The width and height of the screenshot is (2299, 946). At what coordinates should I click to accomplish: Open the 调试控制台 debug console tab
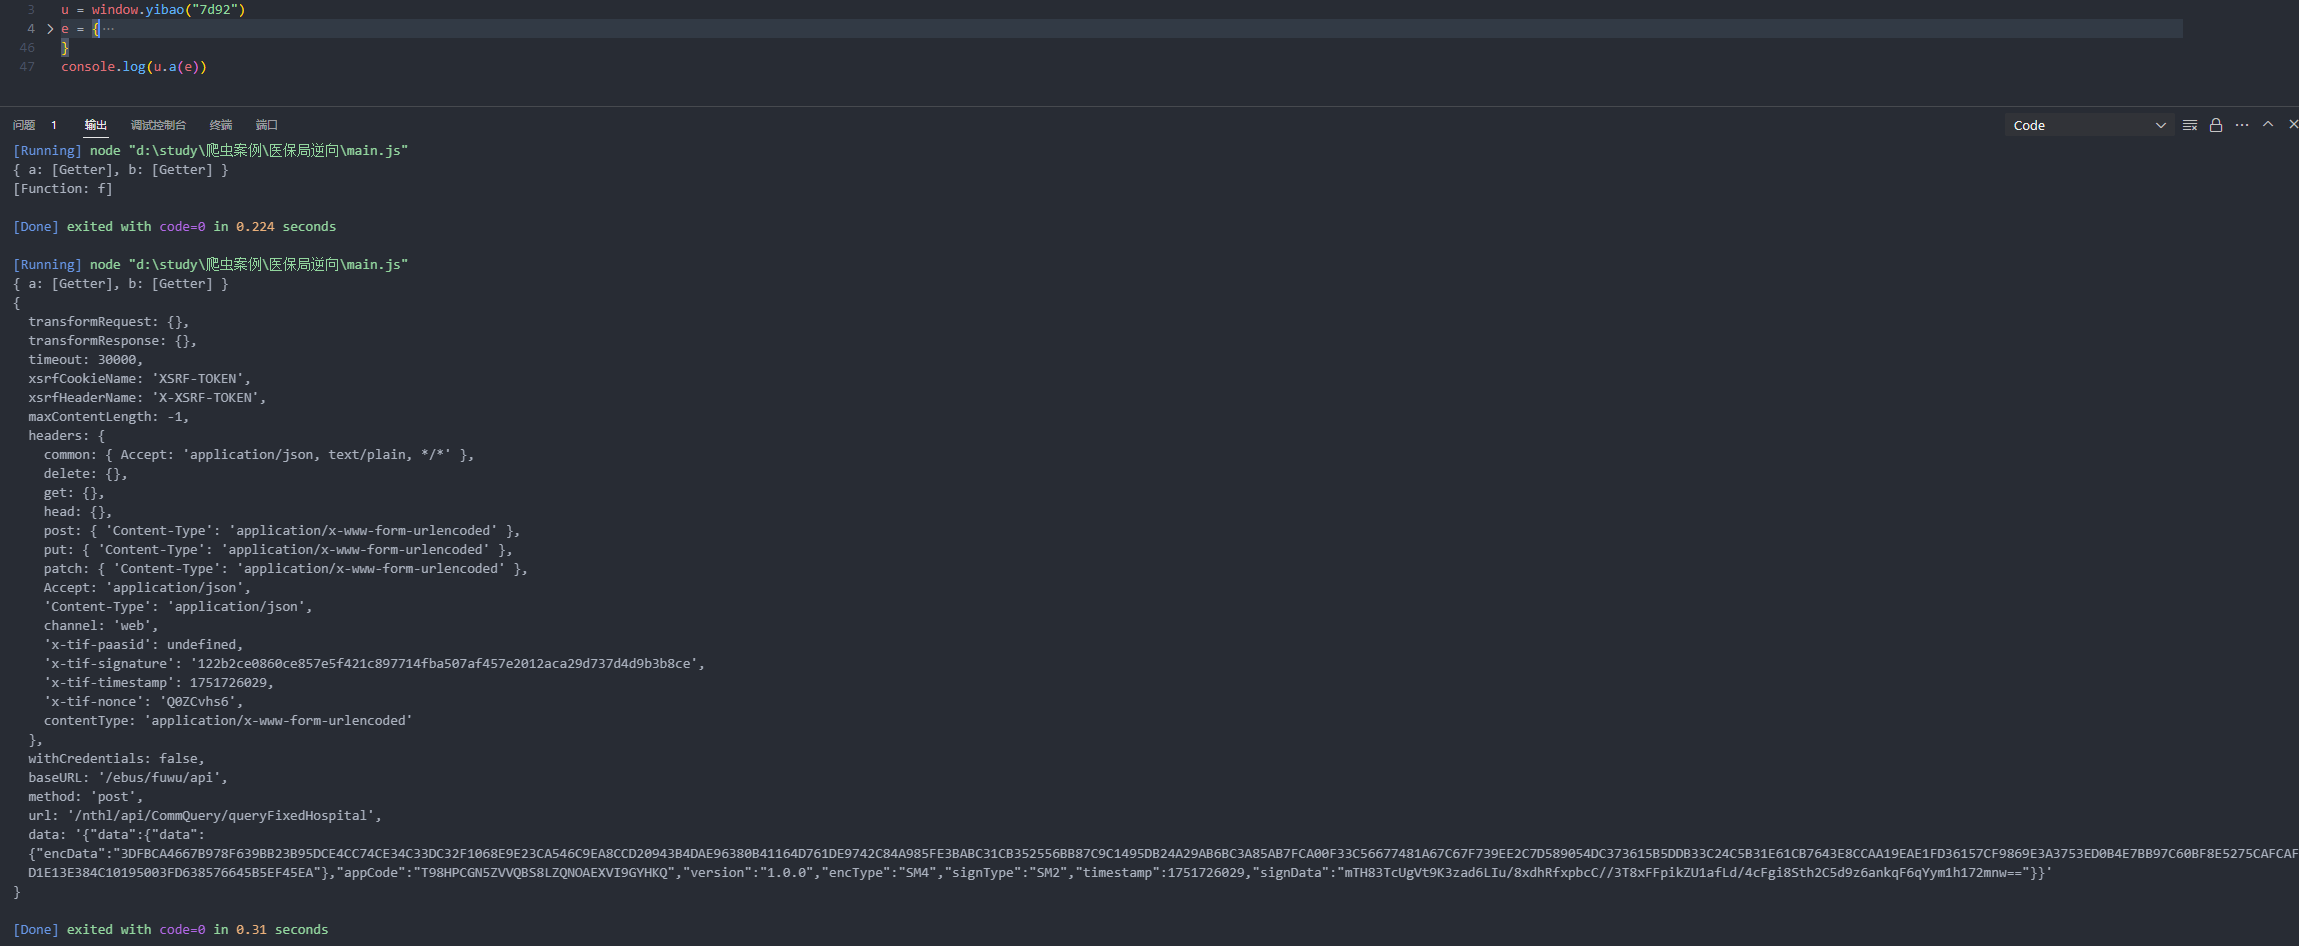158,125
